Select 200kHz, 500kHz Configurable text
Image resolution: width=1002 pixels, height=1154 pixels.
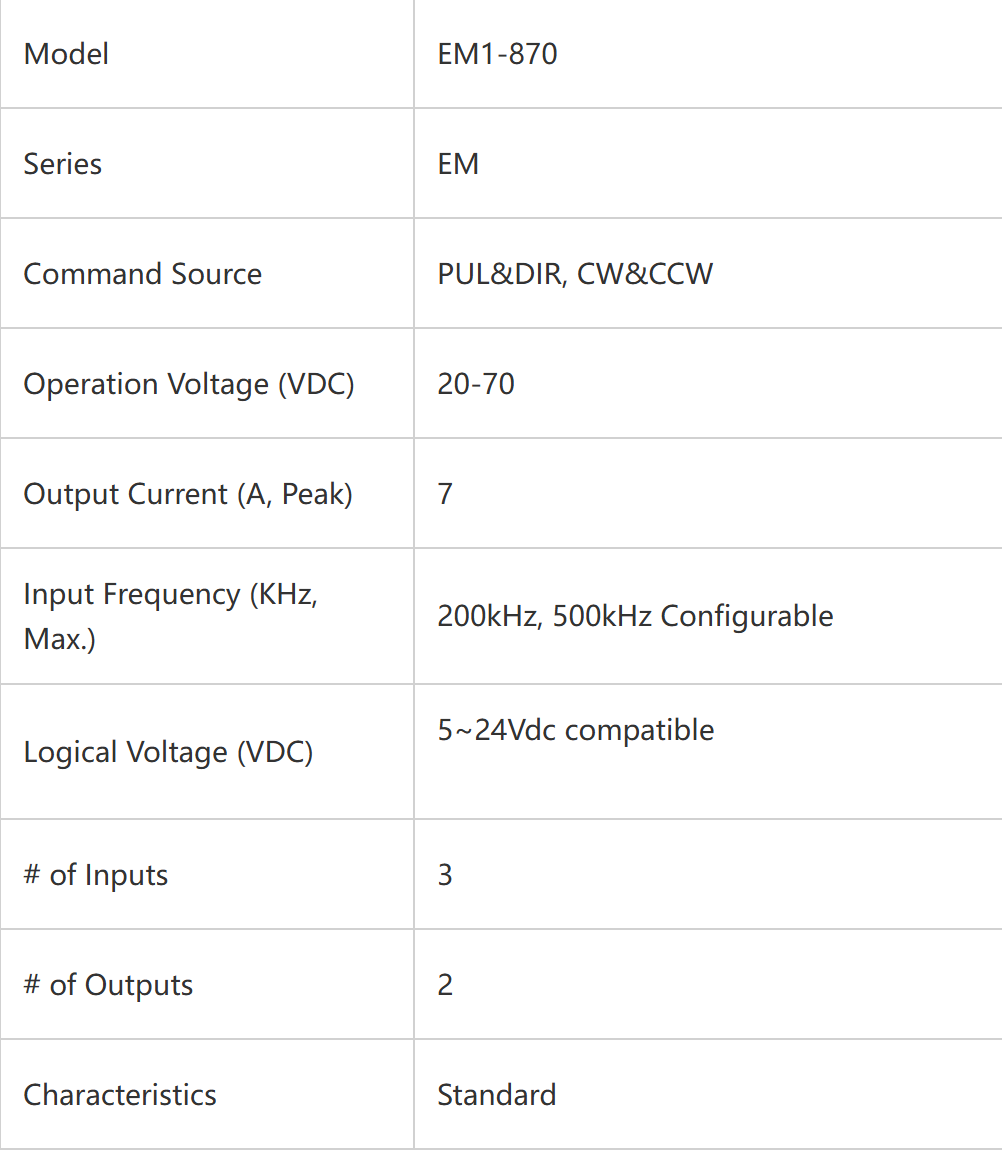[x=635, y=616]
